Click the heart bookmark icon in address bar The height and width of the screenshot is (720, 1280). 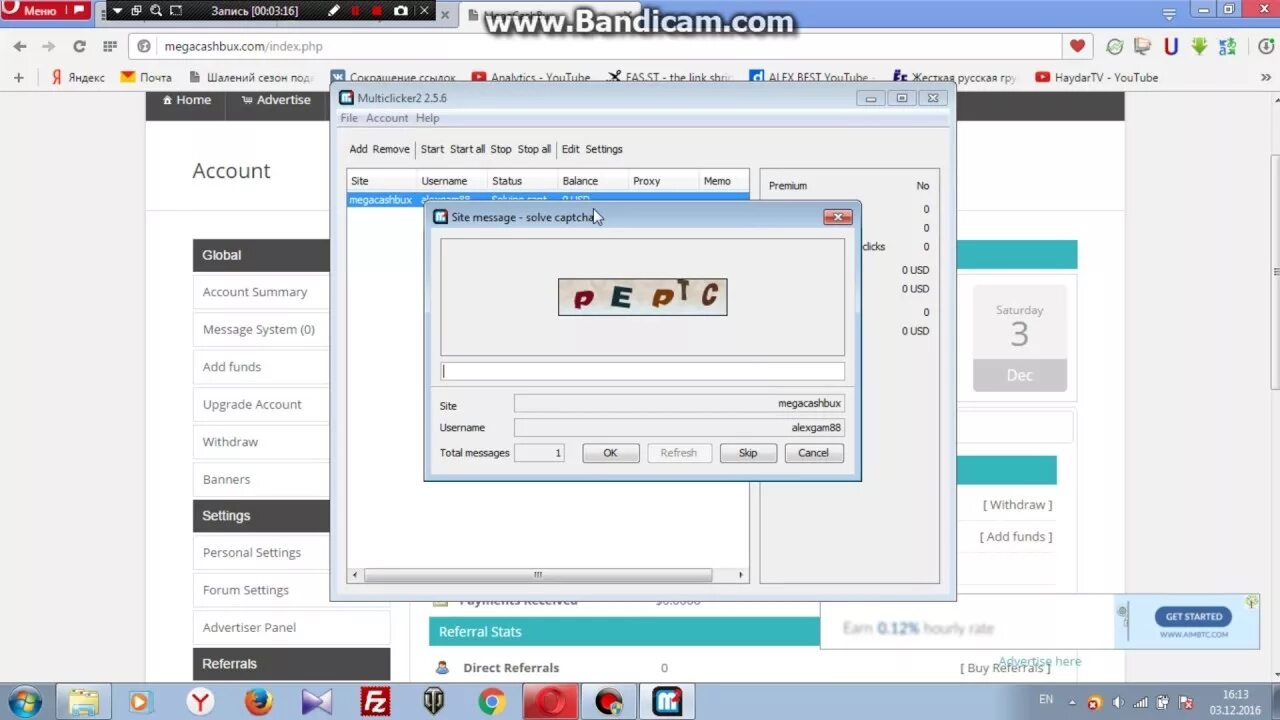pos(1077,46)
